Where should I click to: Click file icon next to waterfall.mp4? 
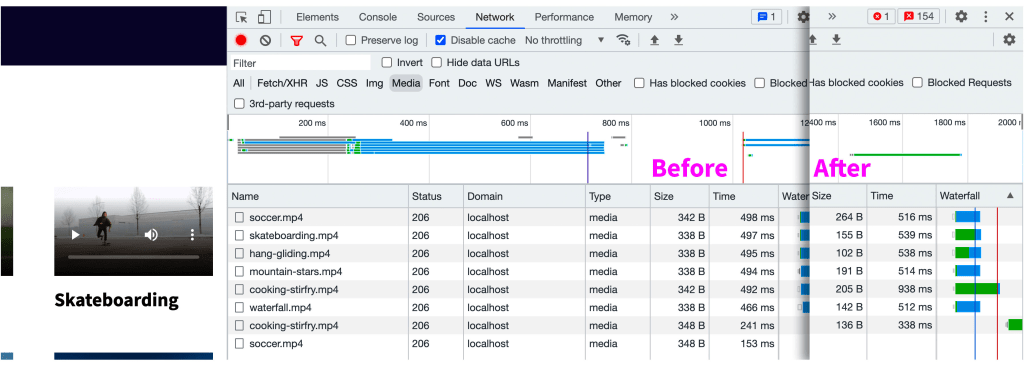click(240, 307)
